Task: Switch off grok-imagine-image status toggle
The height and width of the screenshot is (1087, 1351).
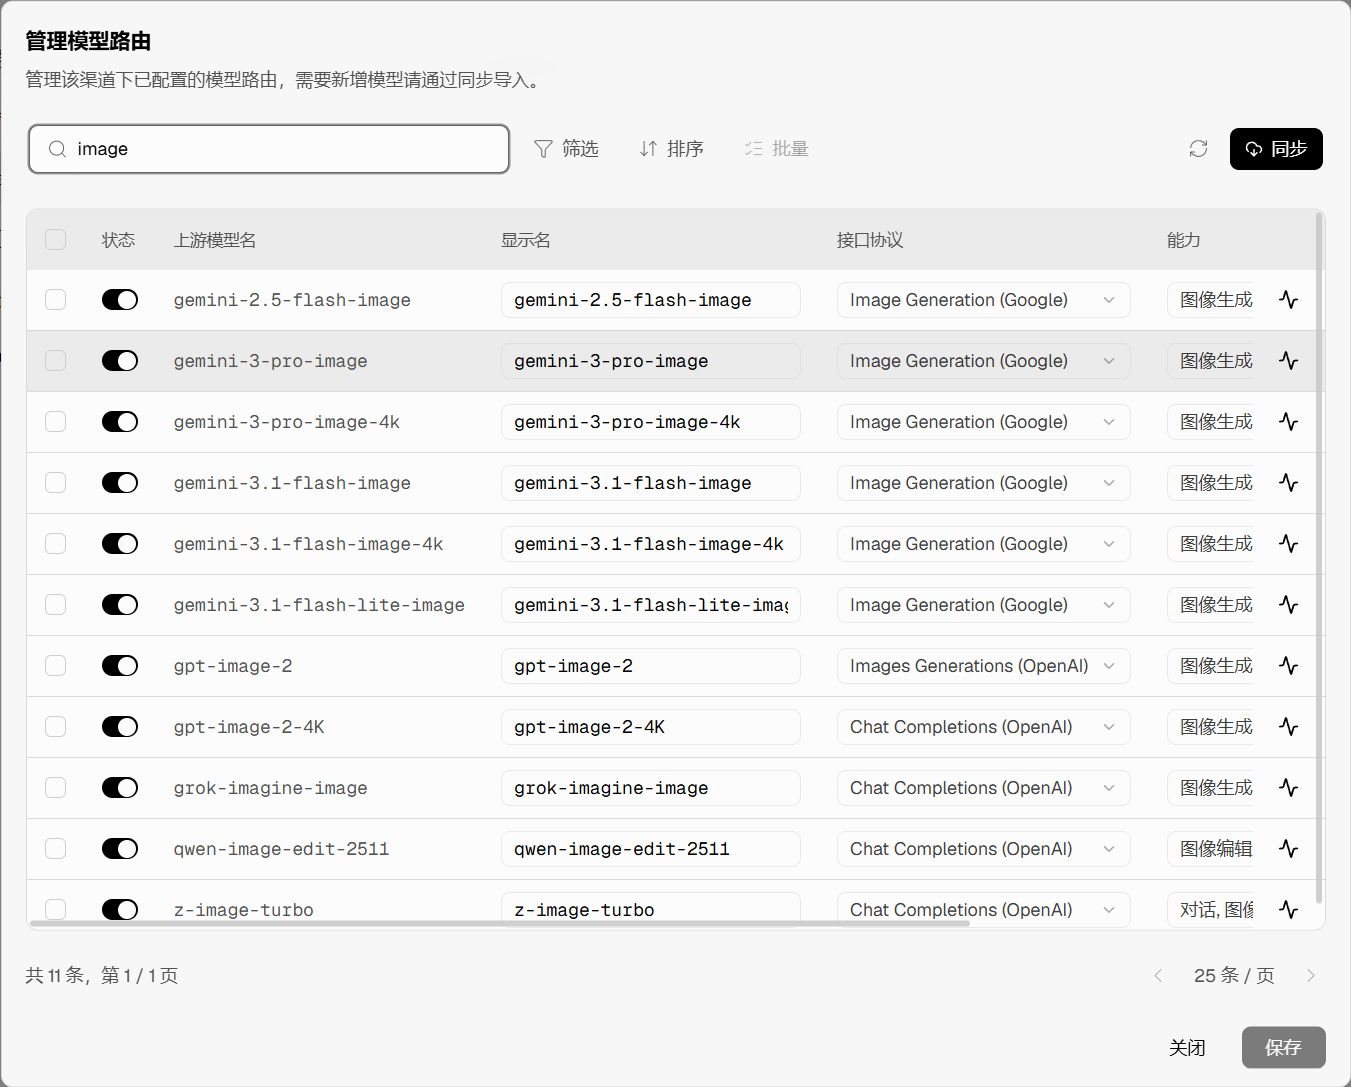Action: pos(120,788)
